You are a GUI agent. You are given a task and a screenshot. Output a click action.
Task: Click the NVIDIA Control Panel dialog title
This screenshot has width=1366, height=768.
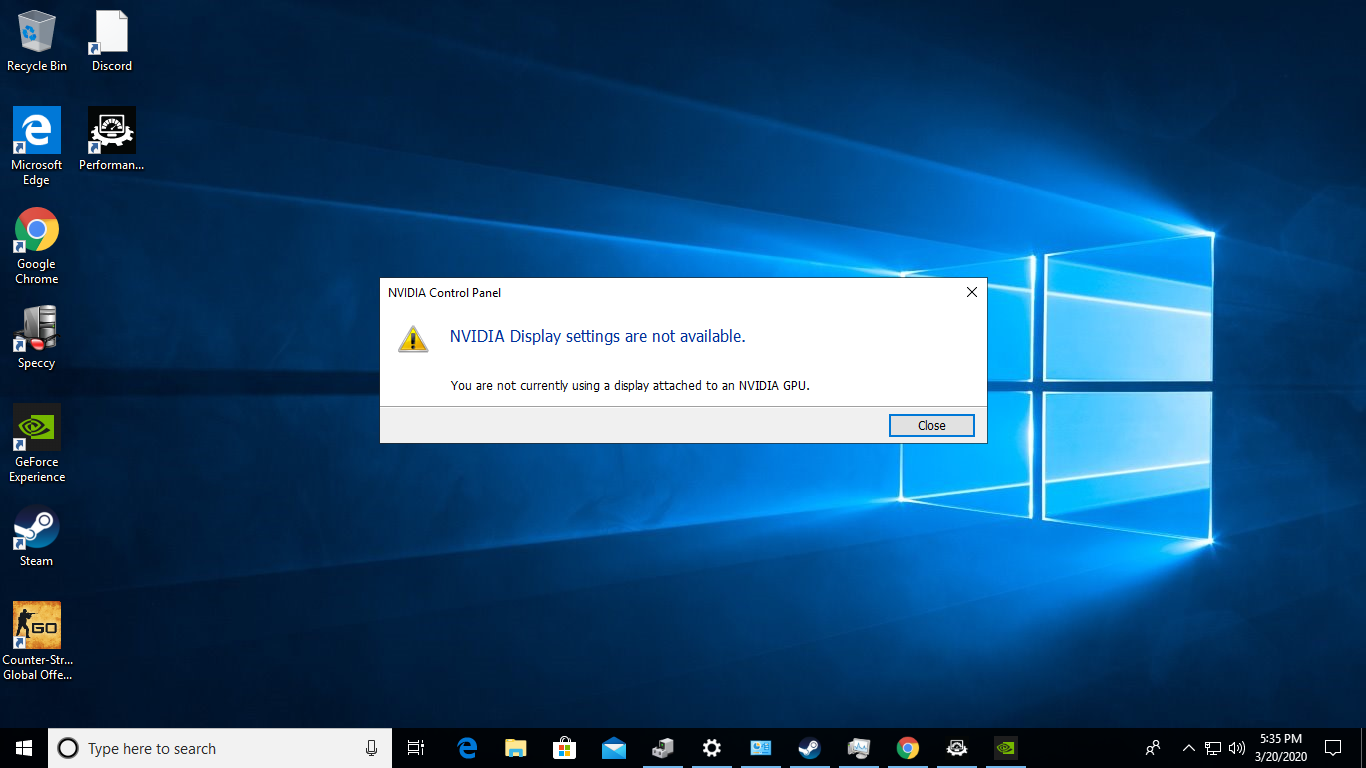445,293
